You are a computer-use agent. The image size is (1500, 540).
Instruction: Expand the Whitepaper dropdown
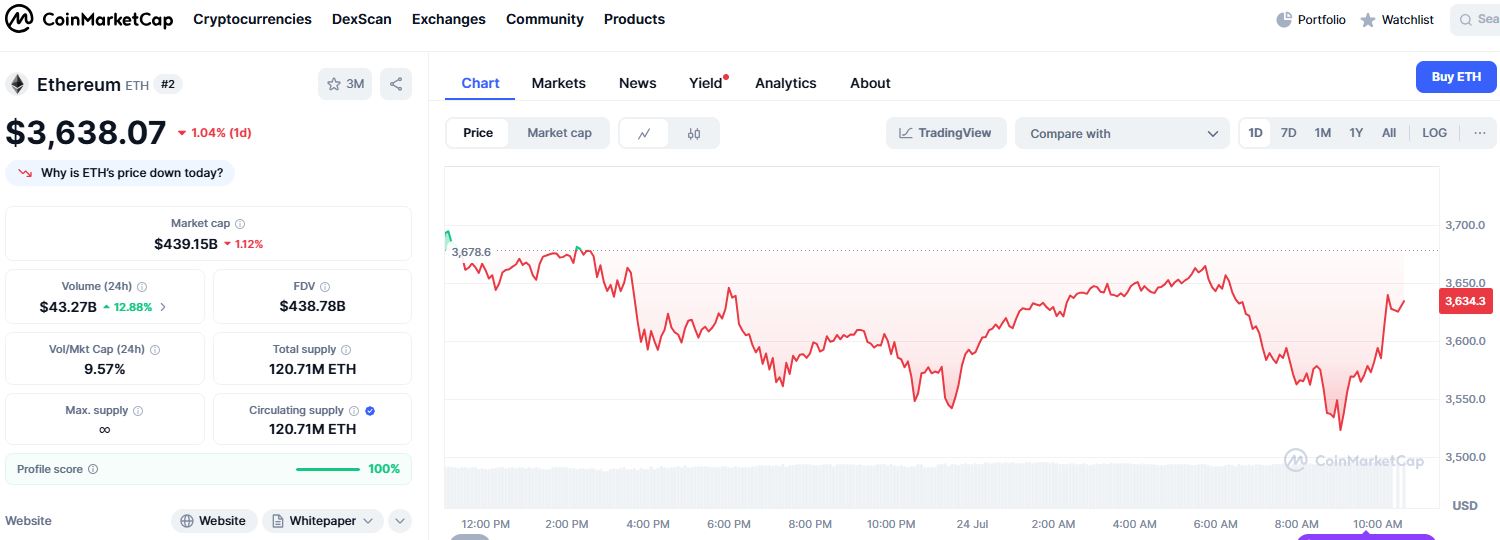(323, 521)
